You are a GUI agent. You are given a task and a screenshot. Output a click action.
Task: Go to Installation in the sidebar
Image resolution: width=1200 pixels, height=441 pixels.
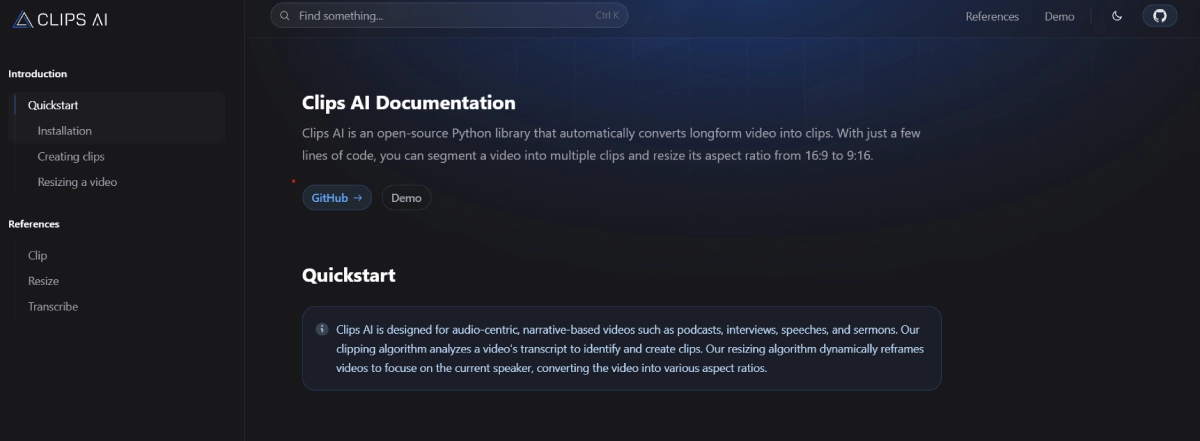[64, 131]
